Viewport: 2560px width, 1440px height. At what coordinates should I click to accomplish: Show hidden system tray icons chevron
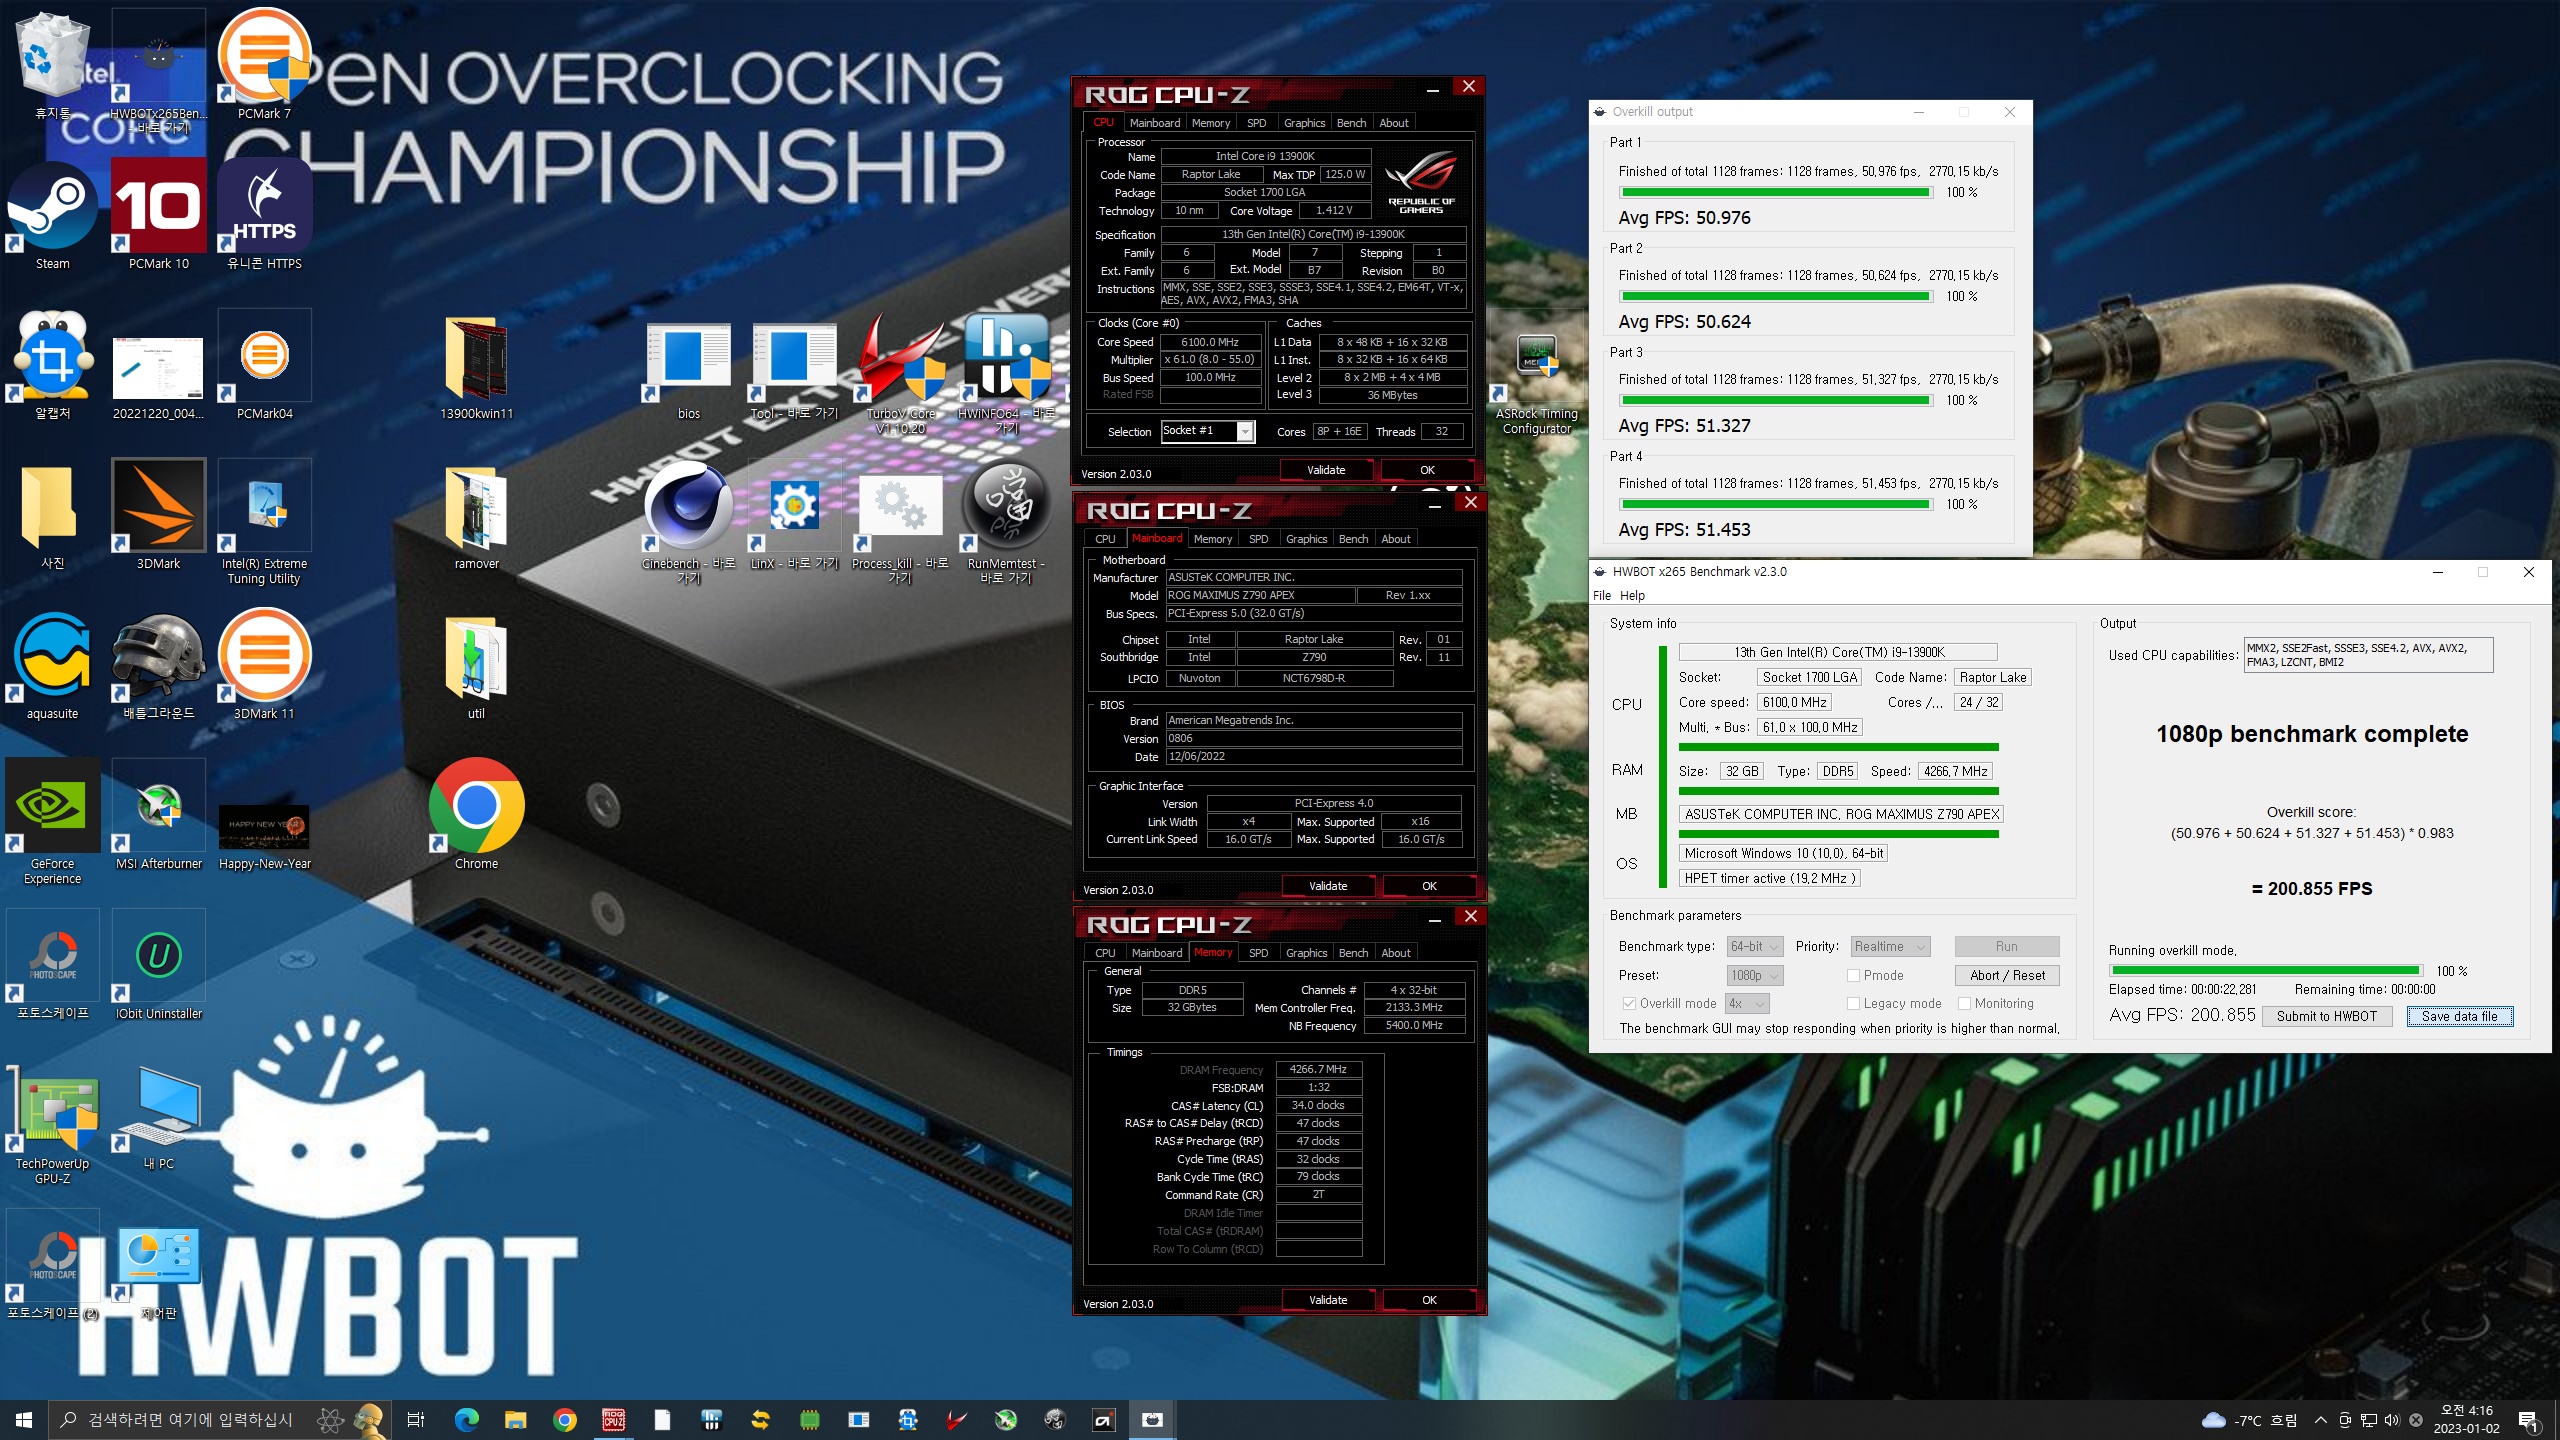(x=2320, y=1420)
